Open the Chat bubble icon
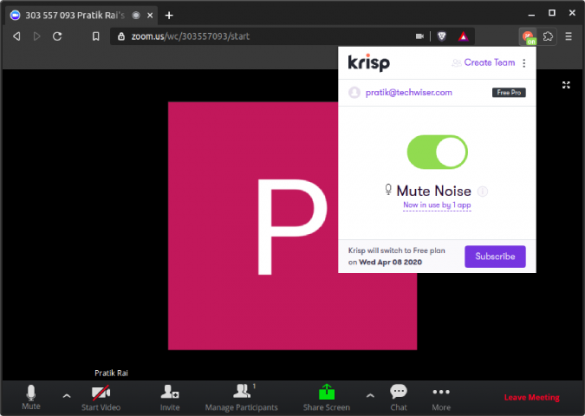The height and width of the screenshot is (416, 585). pyautogui.click(x=398, y=391)
